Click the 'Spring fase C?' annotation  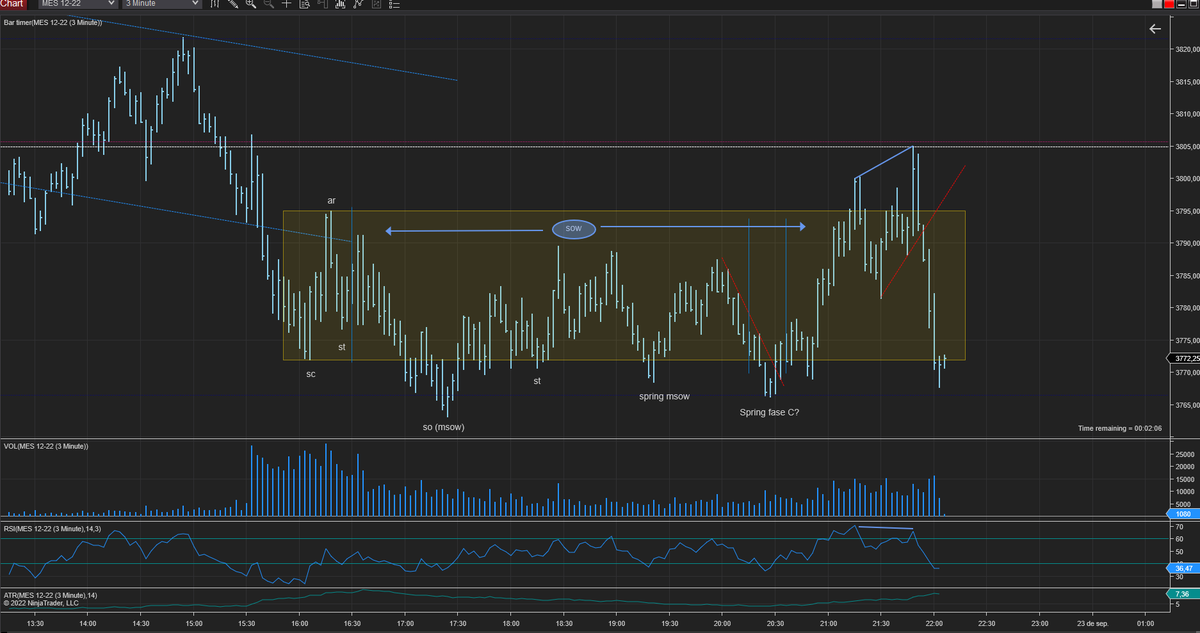[769, 412]
